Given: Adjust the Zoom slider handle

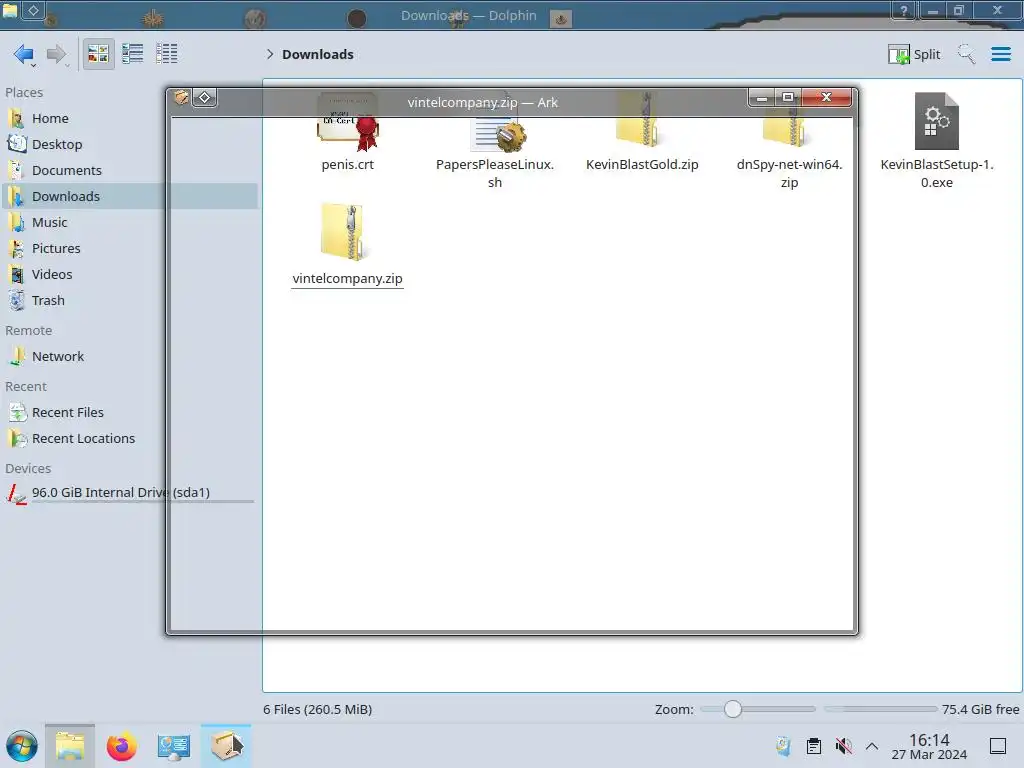Looking at the screenshot, I should pos(733,709).
